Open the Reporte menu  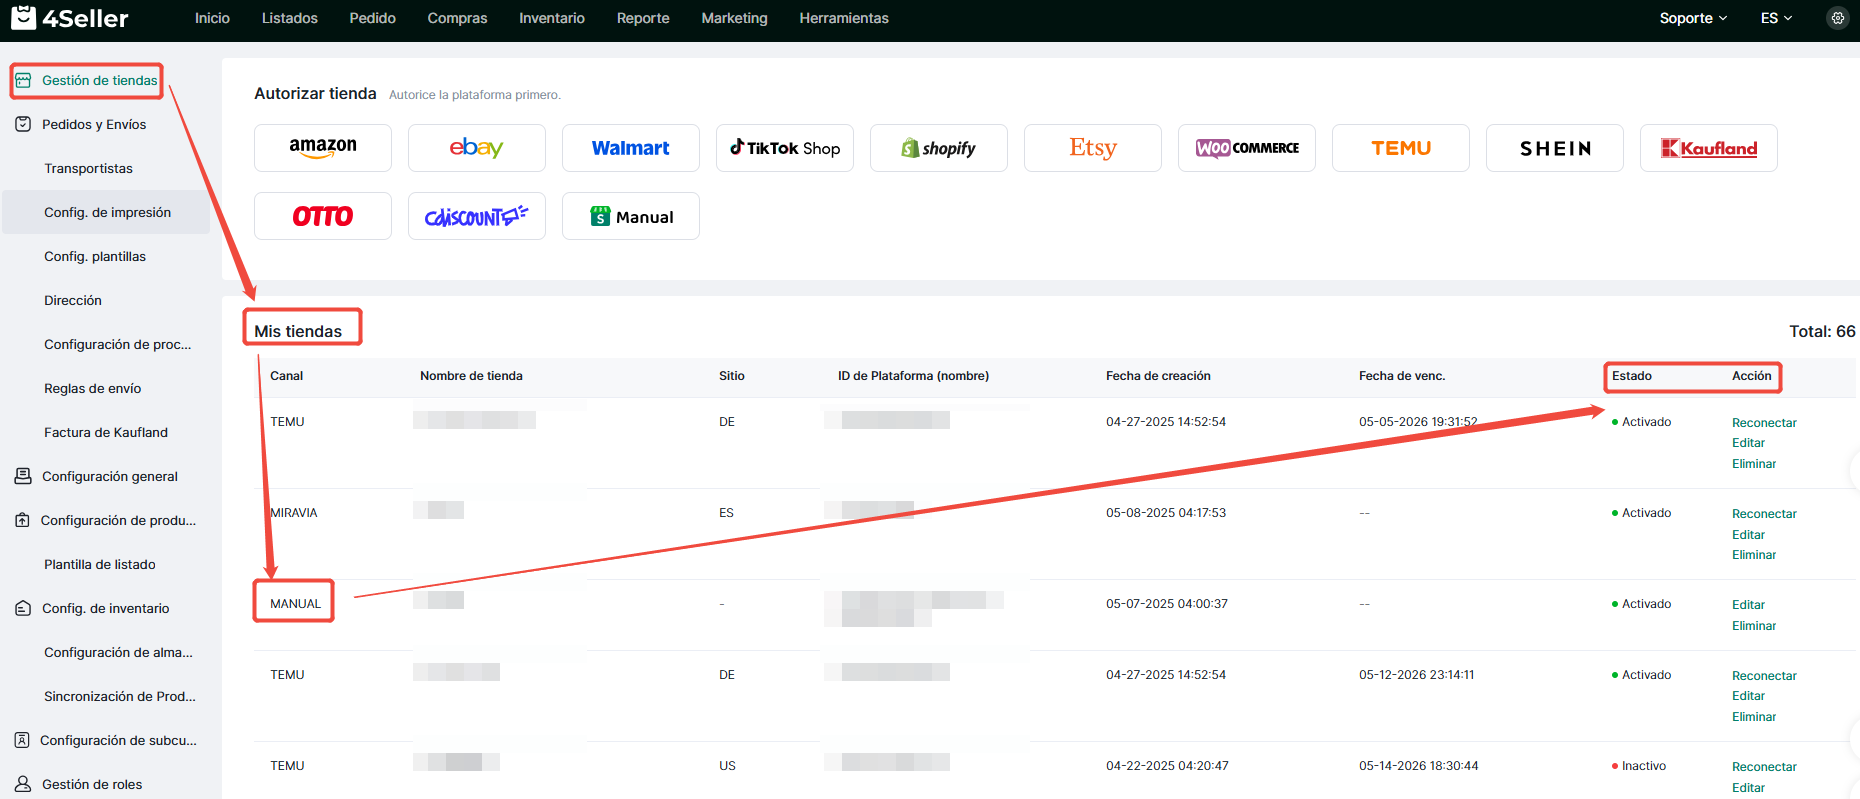coord(643,18)
